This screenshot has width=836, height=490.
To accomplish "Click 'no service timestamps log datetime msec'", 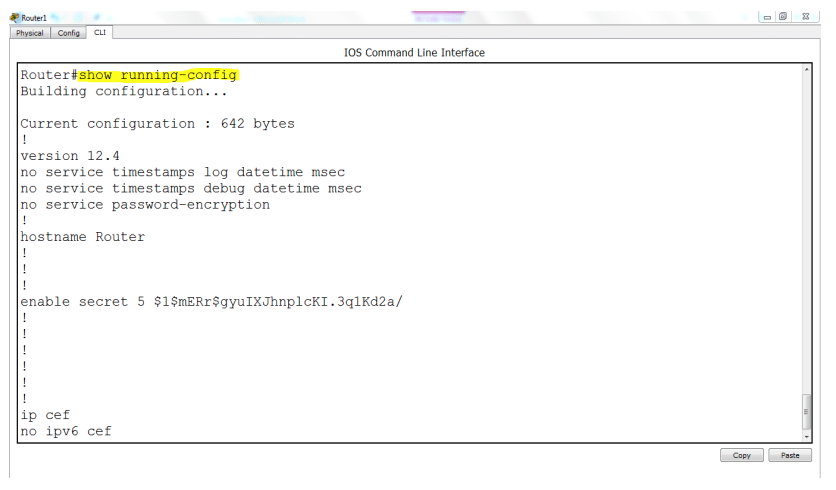I will pos(182,172).
